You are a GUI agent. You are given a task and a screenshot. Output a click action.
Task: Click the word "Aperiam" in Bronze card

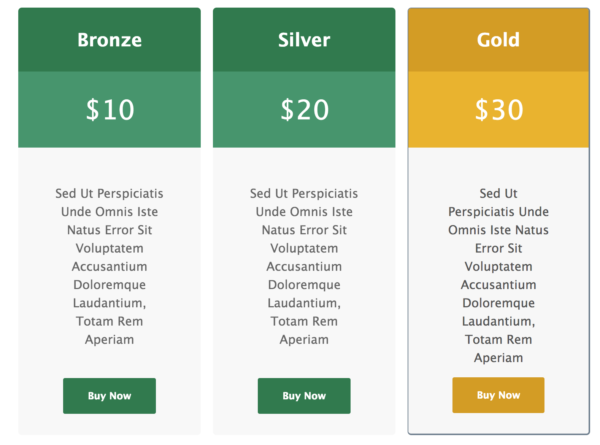109,340
